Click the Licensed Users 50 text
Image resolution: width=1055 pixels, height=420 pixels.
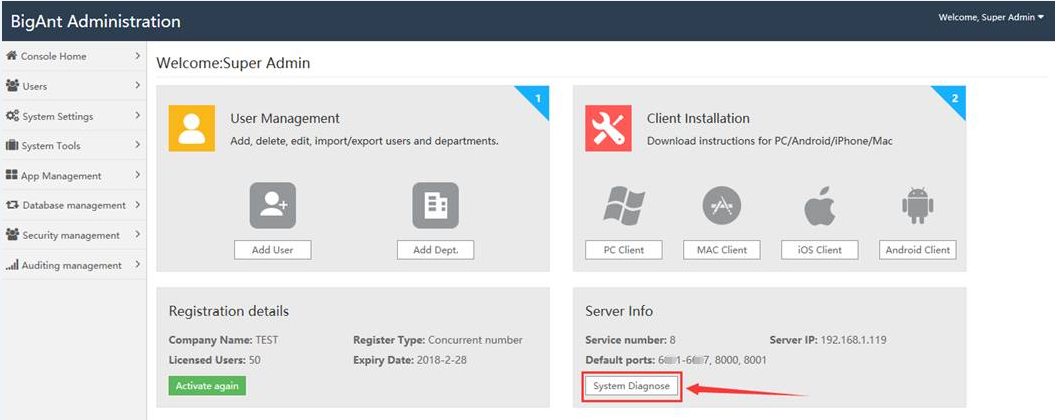[x=215, y=360]
